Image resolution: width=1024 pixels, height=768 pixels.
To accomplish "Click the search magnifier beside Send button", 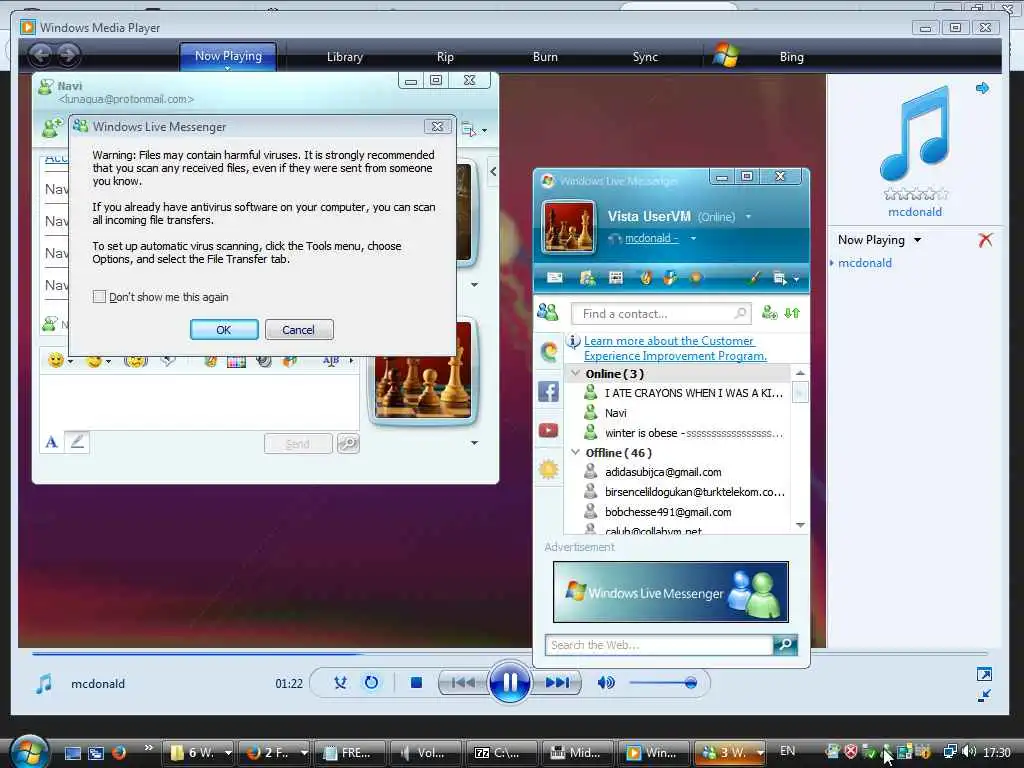I will 348,444.
